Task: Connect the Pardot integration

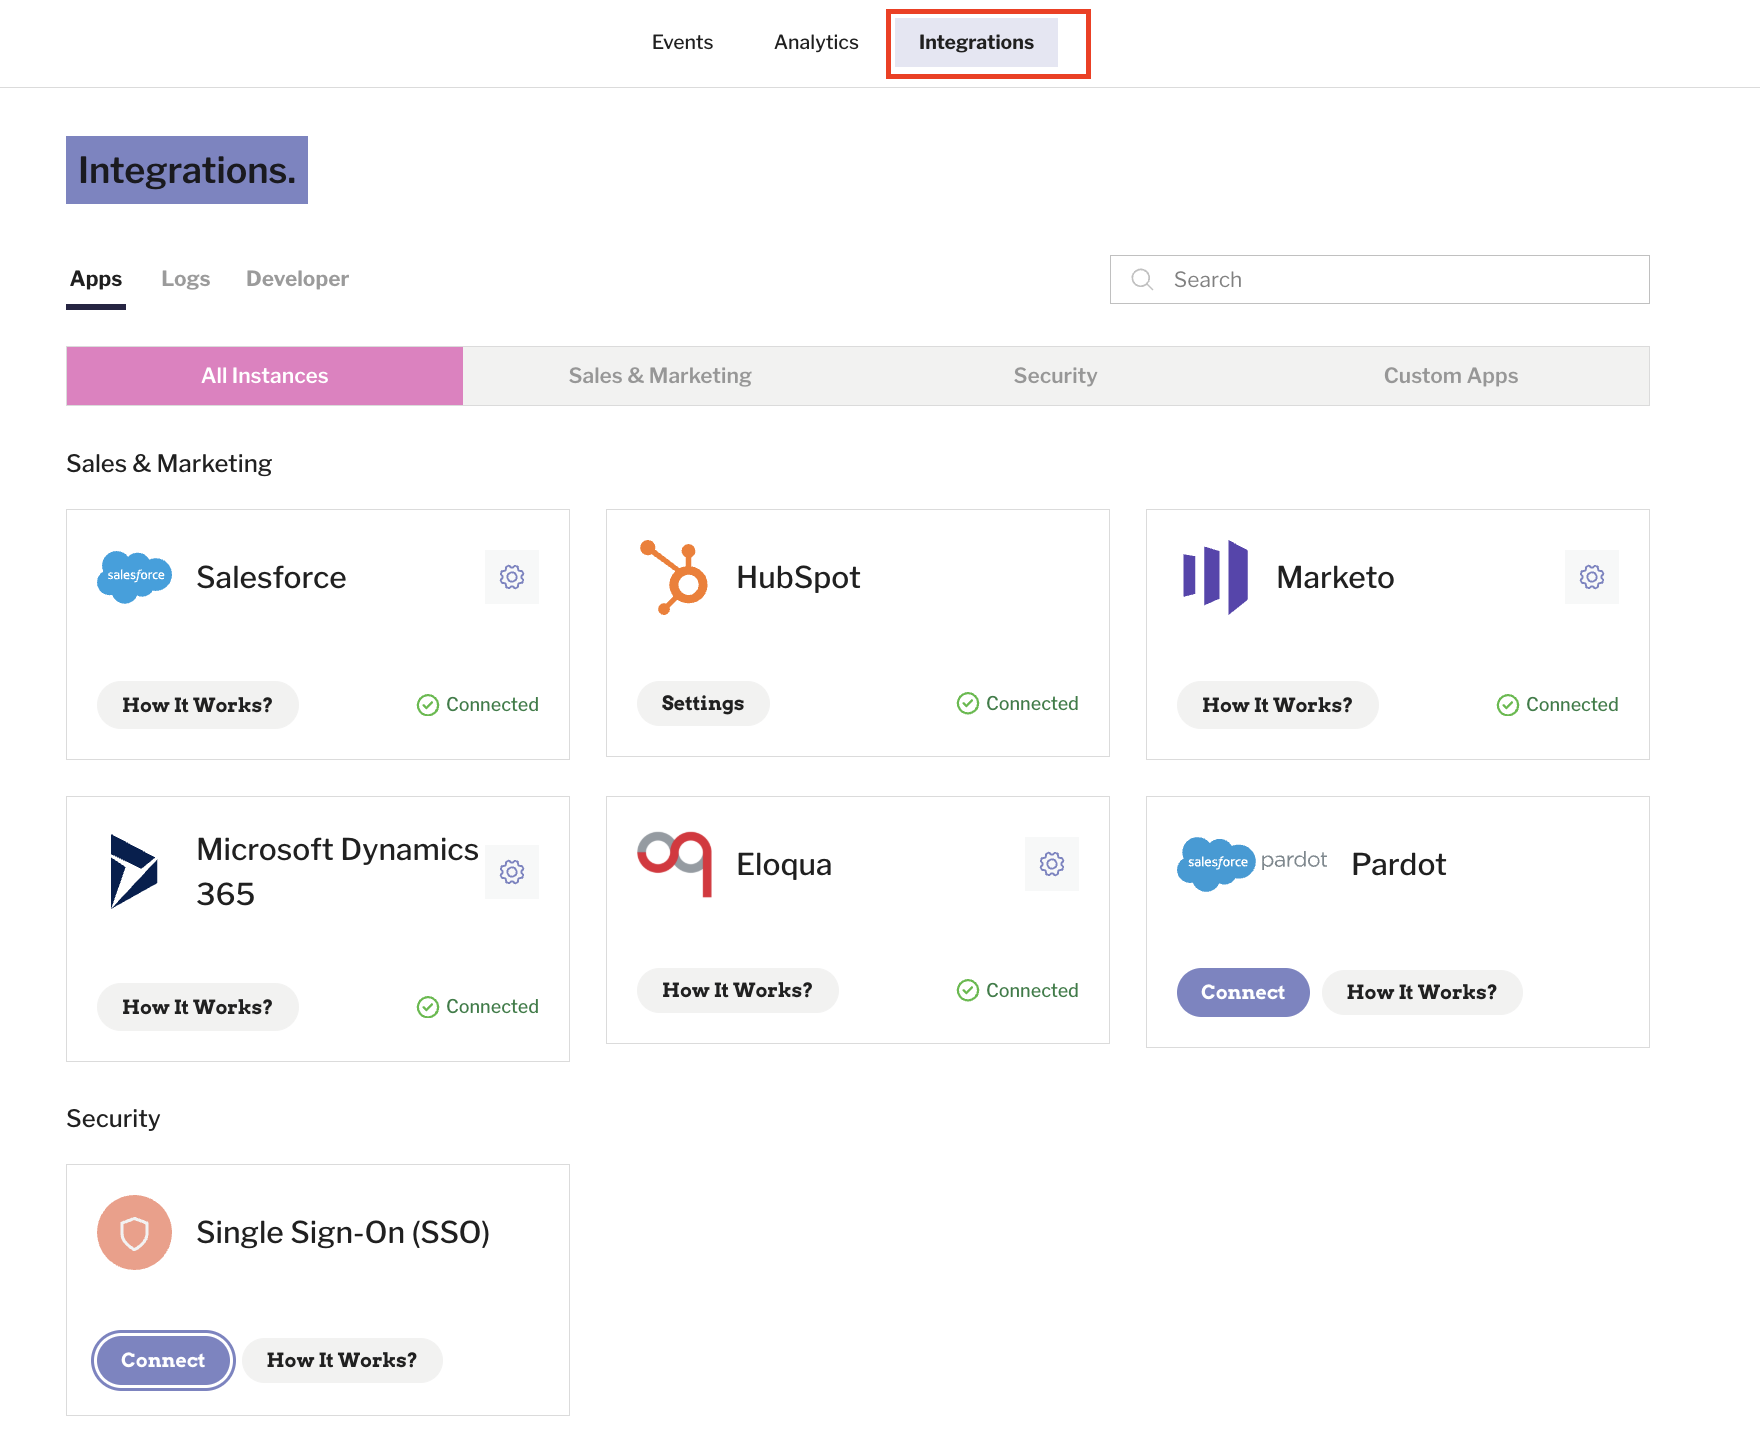Action: [1243, 992]
